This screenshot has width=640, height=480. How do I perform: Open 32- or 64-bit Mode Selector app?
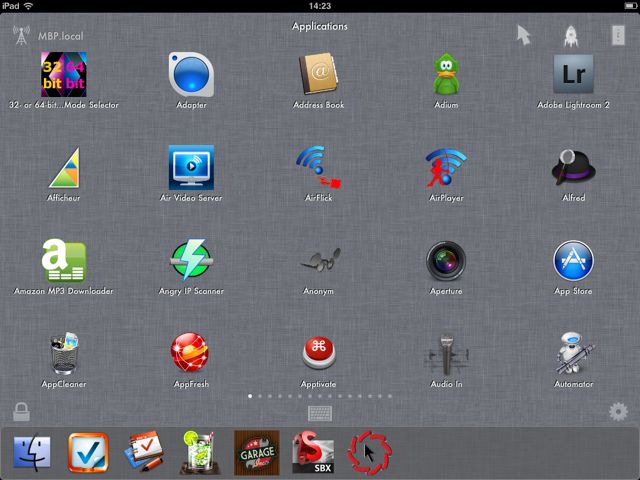click(64, 75)
